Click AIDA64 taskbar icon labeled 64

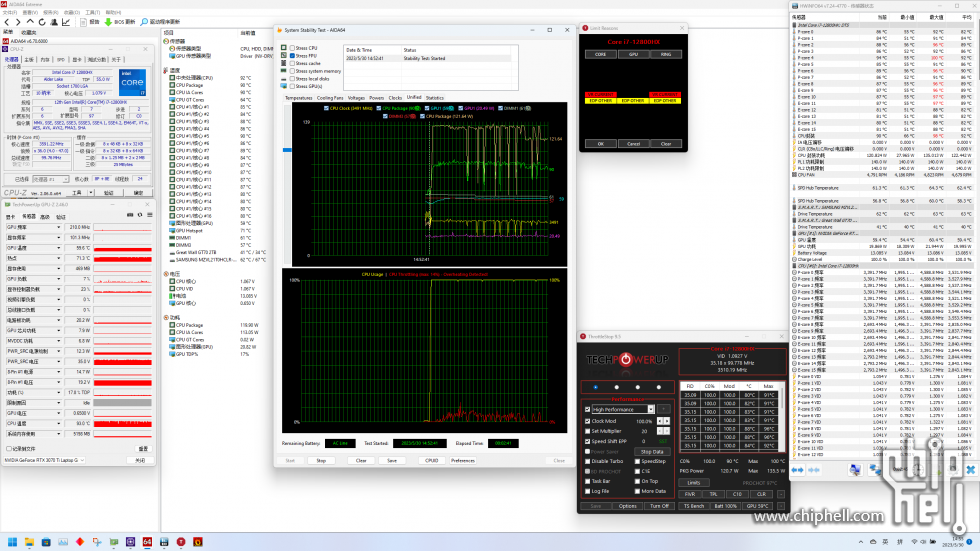click(x=147, y=542)
